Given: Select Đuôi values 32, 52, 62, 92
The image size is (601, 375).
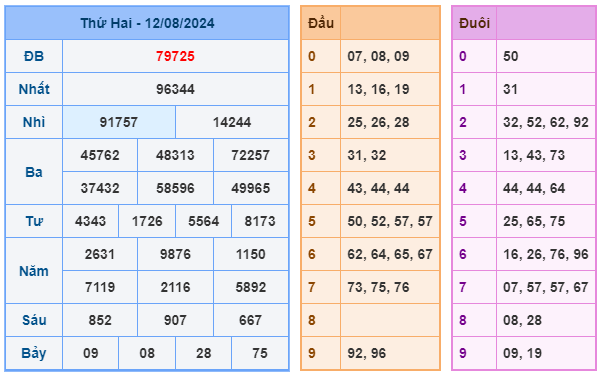Looking at the screenshot, I should (x=546, y=122).
